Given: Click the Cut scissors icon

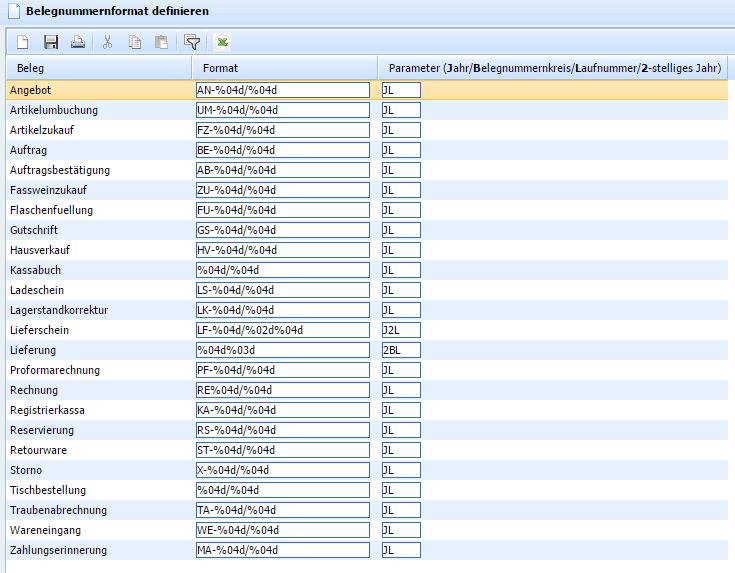Looking at the screenshot, I should pos(108,42).
